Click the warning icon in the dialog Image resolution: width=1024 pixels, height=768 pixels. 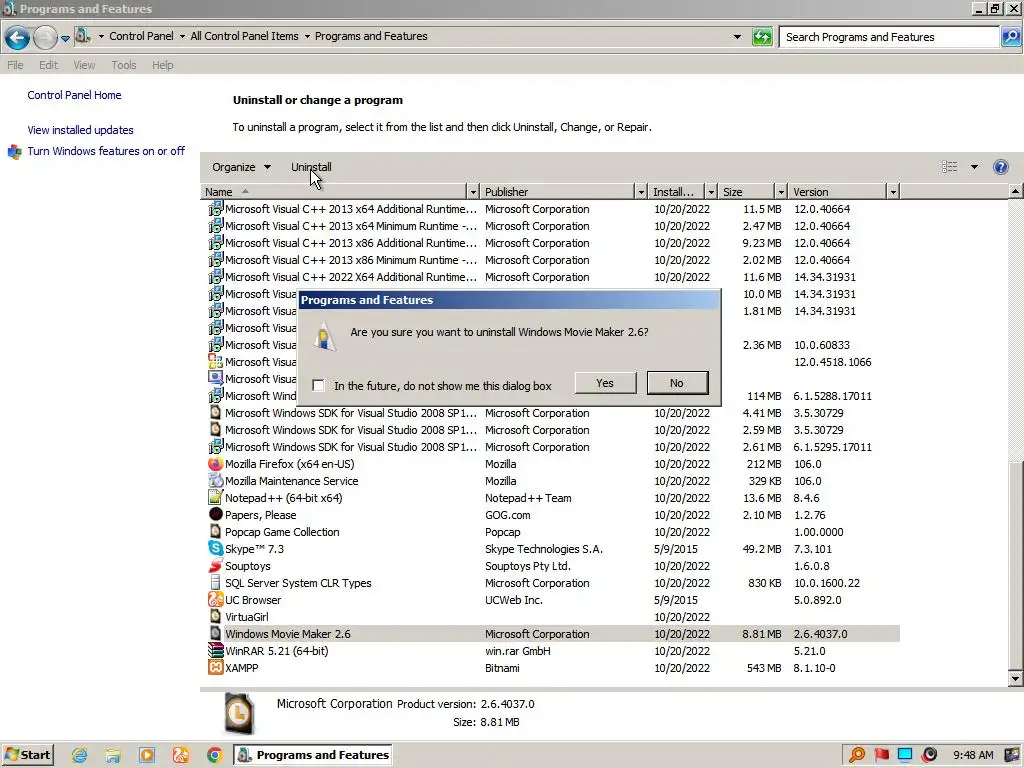(325, 337)
